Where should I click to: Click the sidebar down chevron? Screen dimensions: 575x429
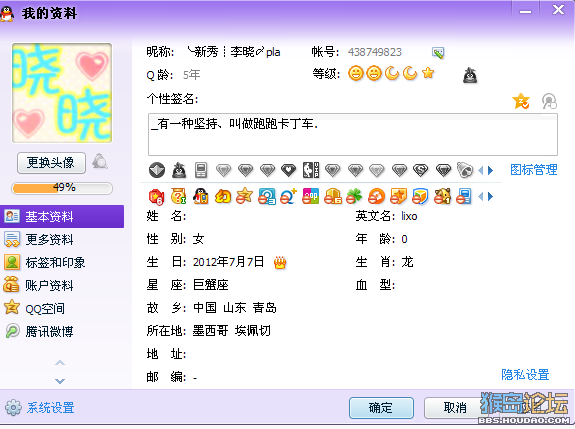coord(60,381)
